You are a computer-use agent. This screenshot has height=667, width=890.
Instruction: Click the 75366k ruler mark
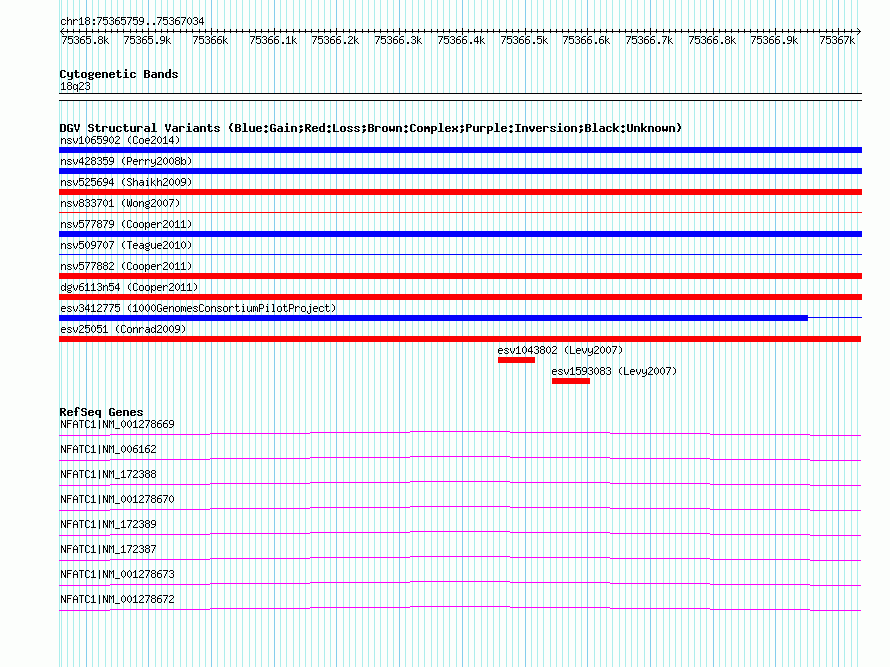(210, 40)
